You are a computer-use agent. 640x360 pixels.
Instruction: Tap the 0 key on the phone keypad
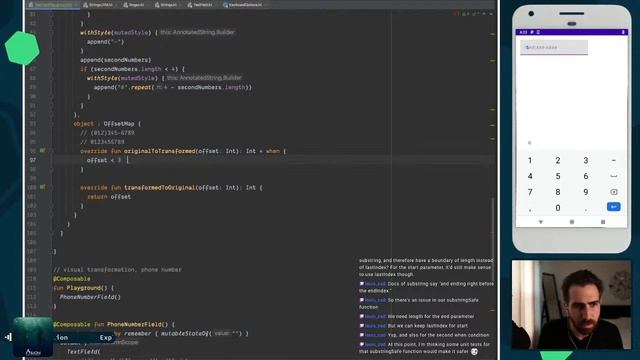(558, 208)
